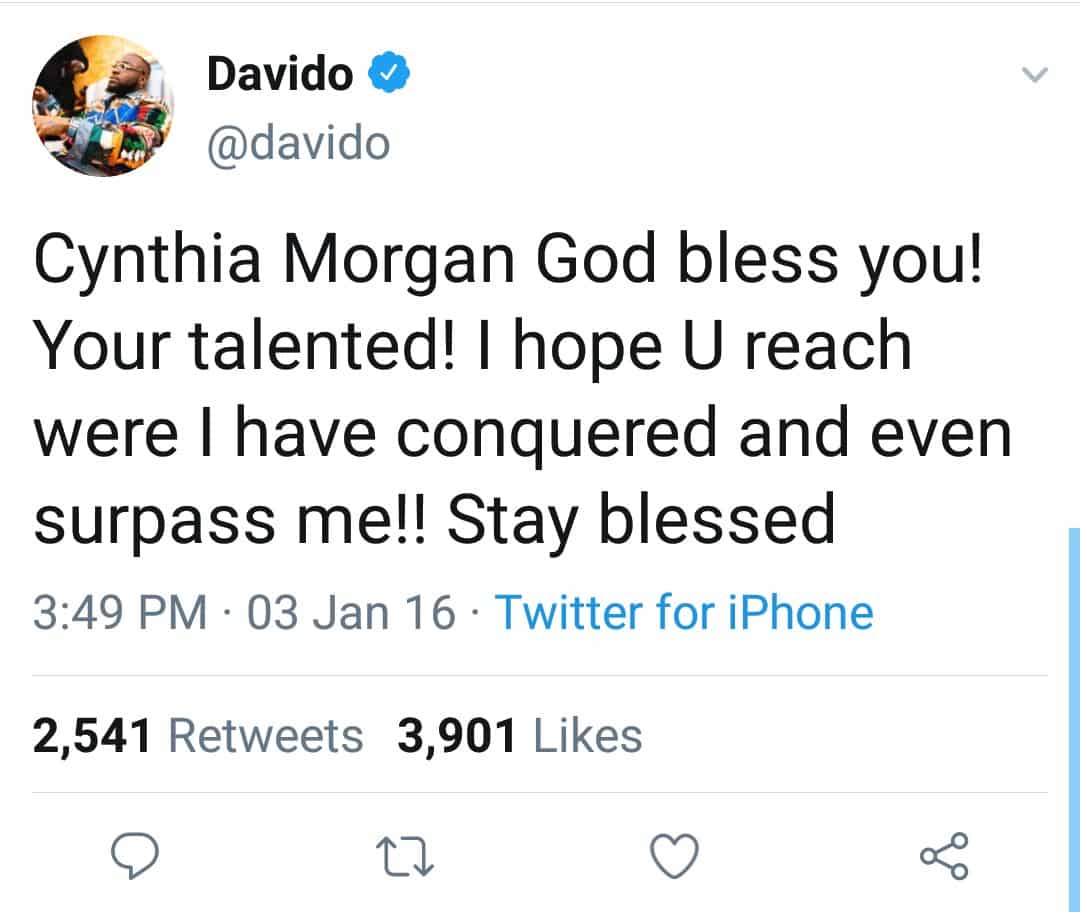Open the @davido handle

pos(298,144)
